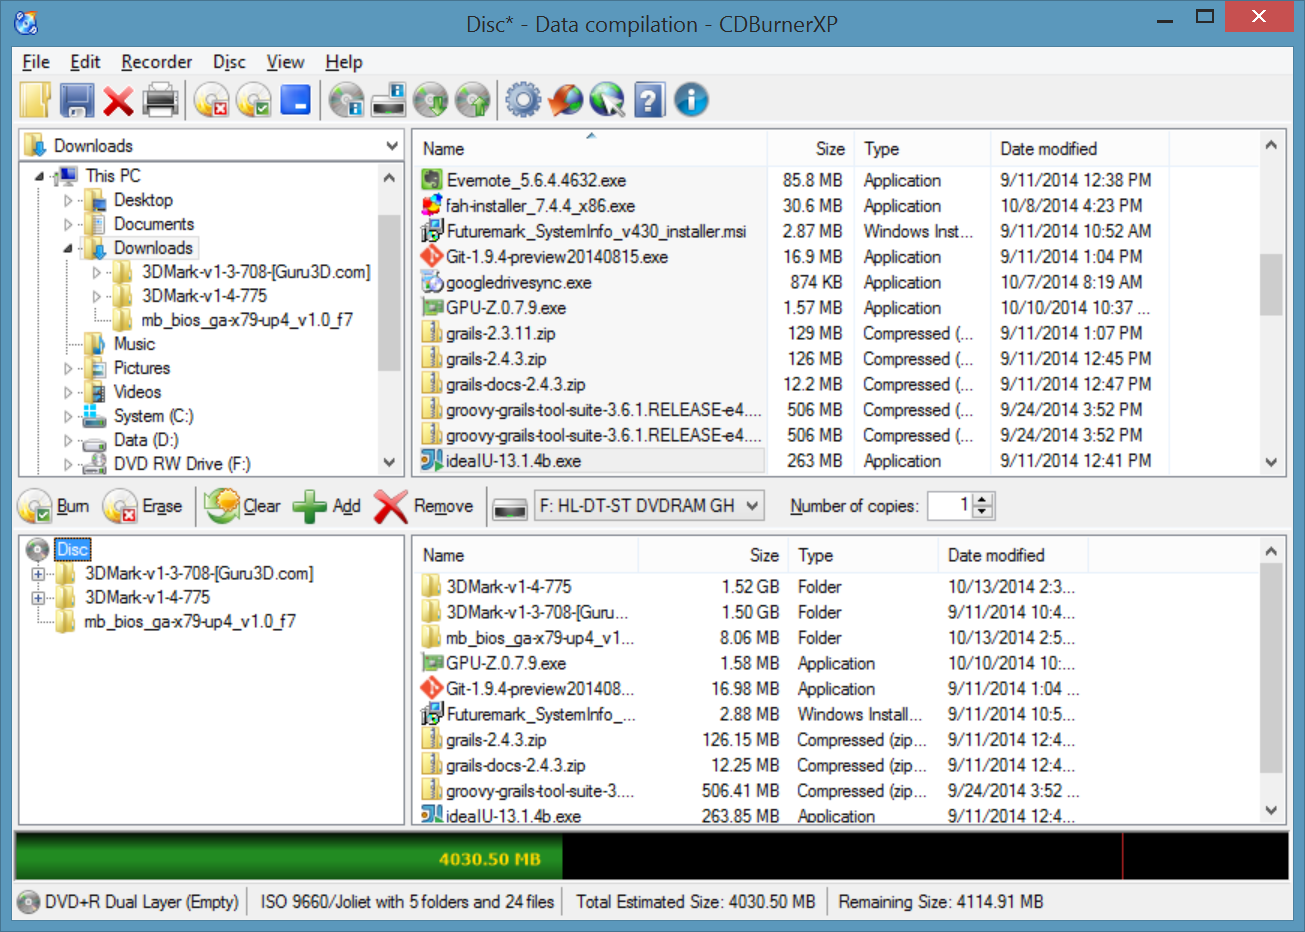Open the Recorder menu
The image size is (1305, 932).
pyautogui.click(x=156, y=62)
